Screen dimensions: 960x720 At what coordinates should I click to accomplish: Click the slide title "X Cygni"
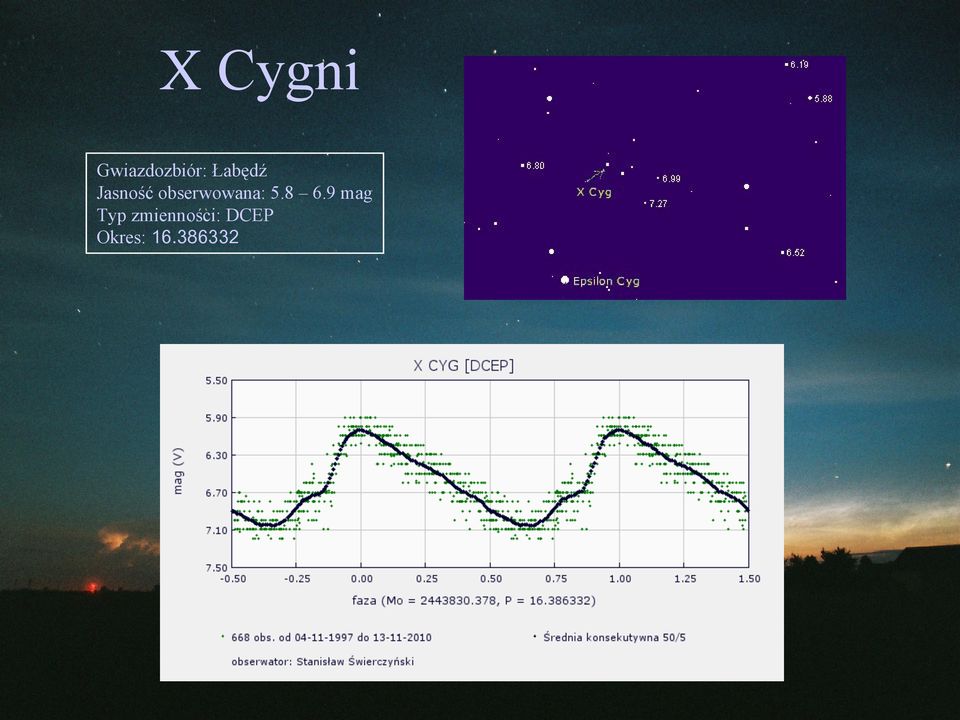coord(259,72)
